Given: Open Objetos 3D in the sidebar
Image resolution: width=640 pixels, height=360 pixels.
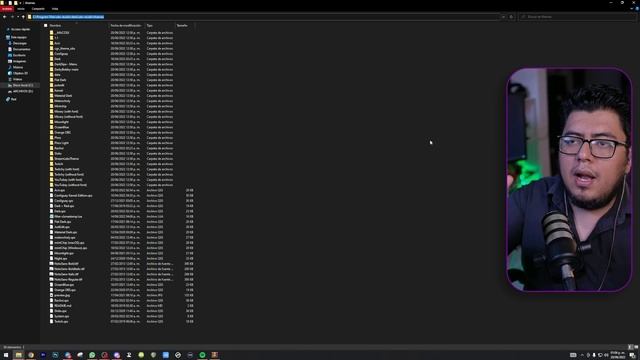Looking at the screenshot, I should 18,73.
